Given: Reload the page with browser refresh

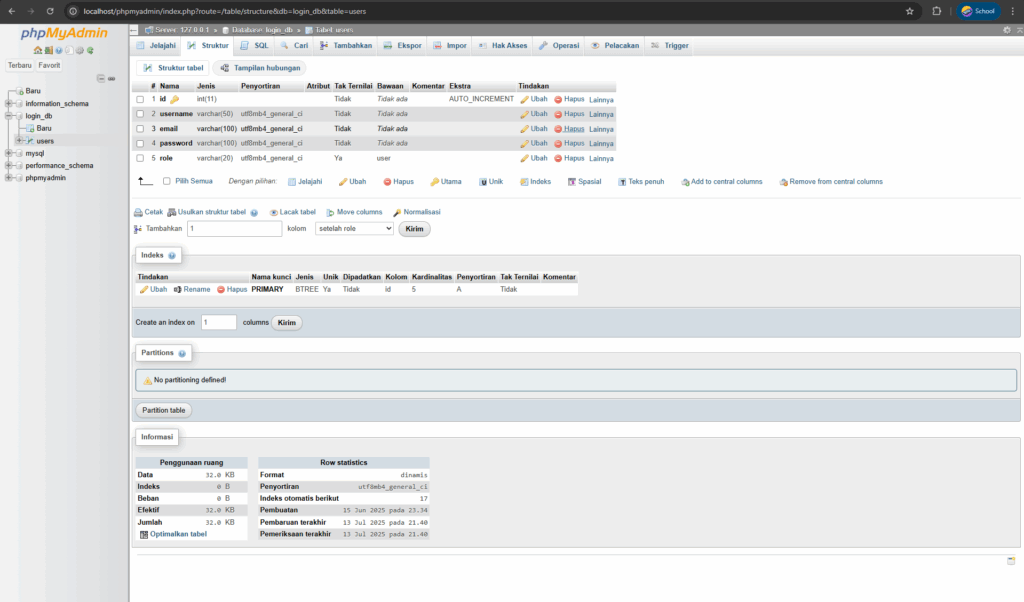Looking at the screenshot, I should pos(50,11).
